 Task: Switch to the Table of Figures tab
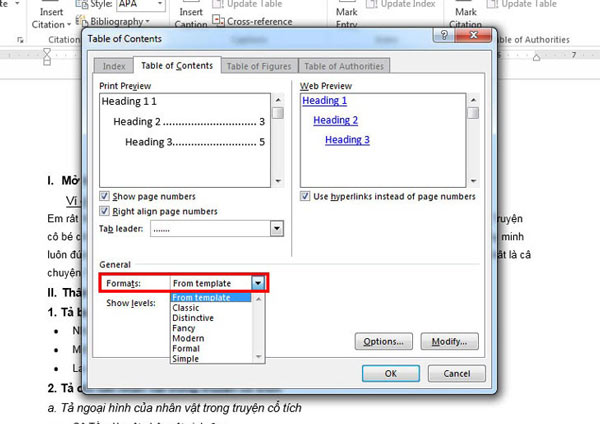point(258,67)
